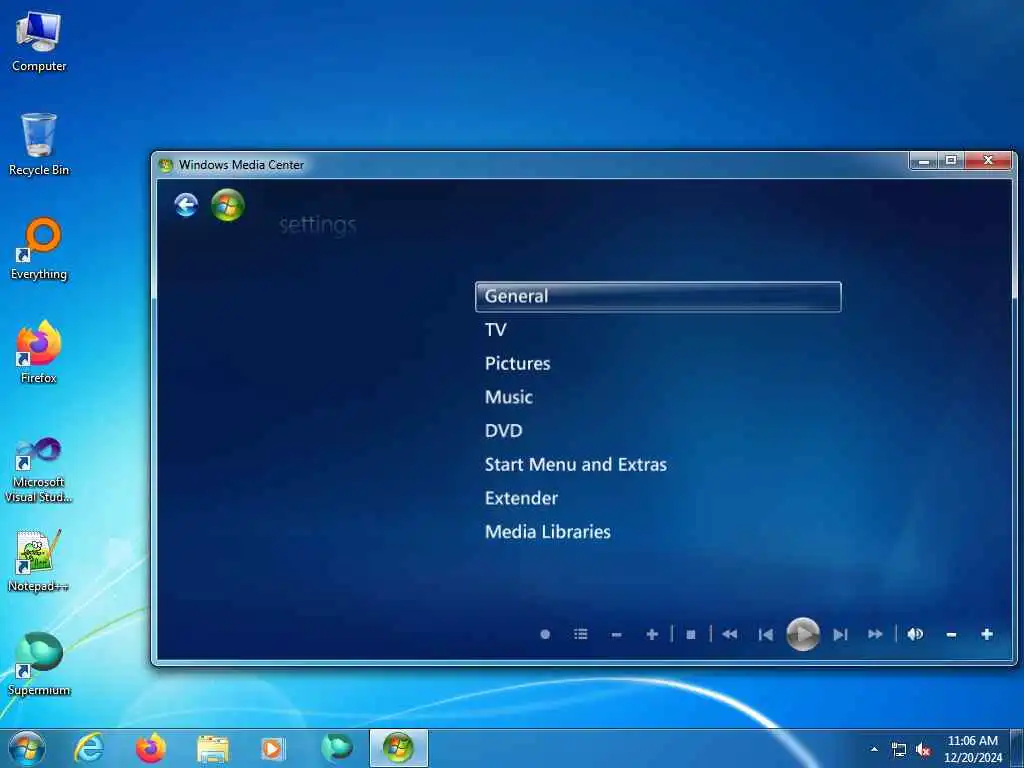Open the guide list icon in transport bar
Screen dimensions: 1024x768
coord(581,634)
